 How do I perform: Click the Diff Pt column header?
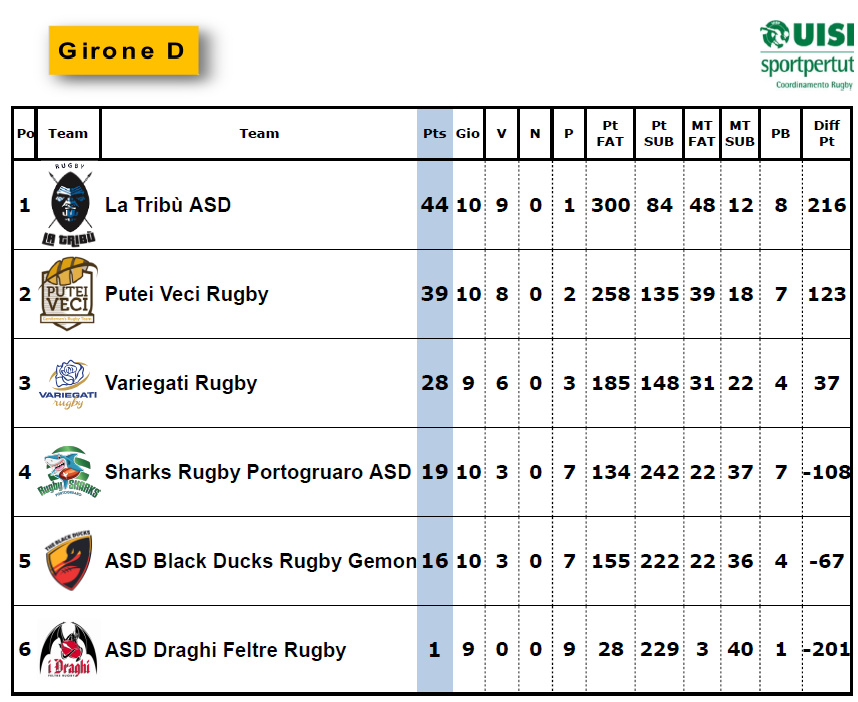click(x=827, y=134)
